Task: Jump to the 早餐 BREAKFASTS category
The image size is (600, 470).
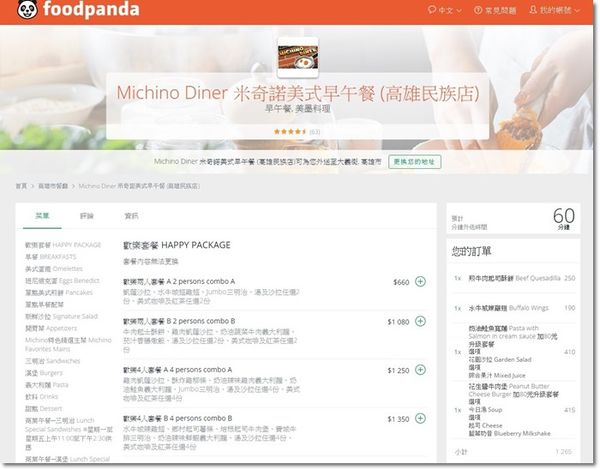Action: coord(52,256)
